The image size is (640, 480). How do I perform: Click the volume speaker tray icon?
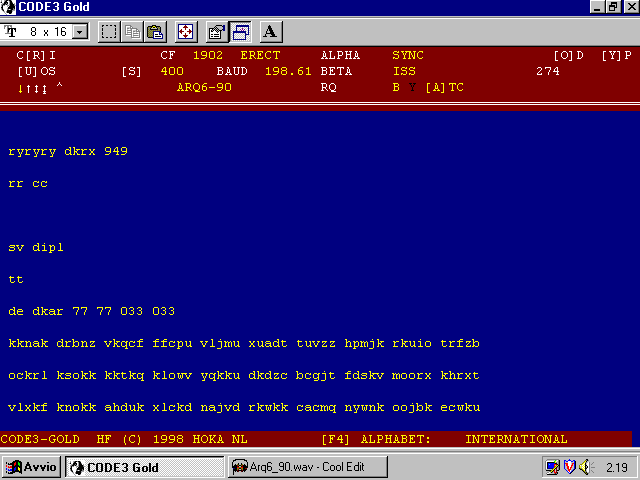pyautogui.click(x=585, y=467)
